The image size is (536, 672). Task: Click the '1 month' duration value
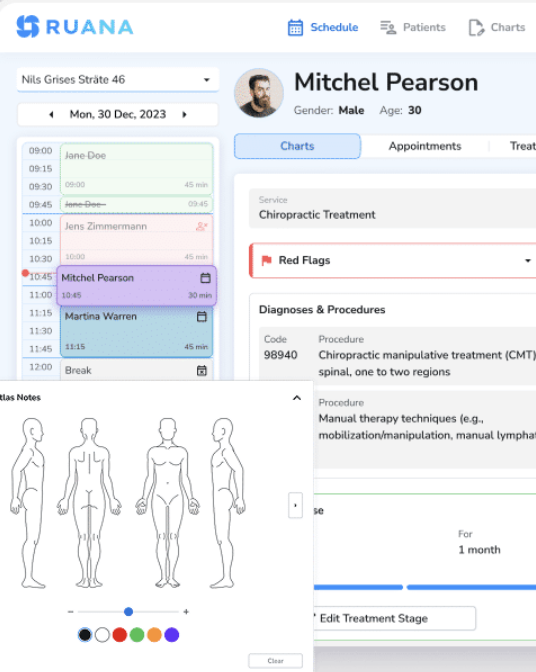click(479, 550)
